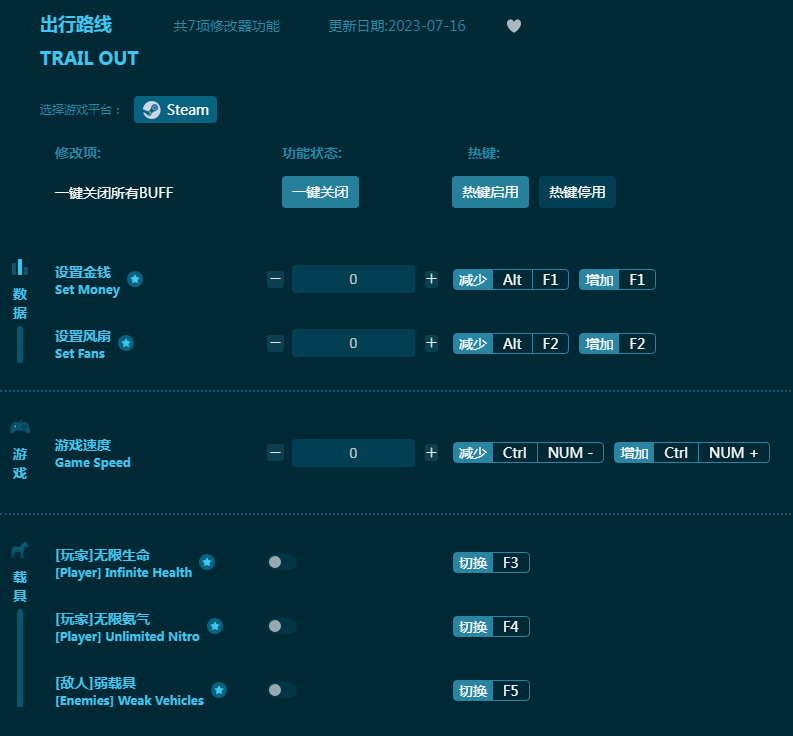The image size is (793, 736).
Task: Click the 数据 data section label
Action: point(20,304)
